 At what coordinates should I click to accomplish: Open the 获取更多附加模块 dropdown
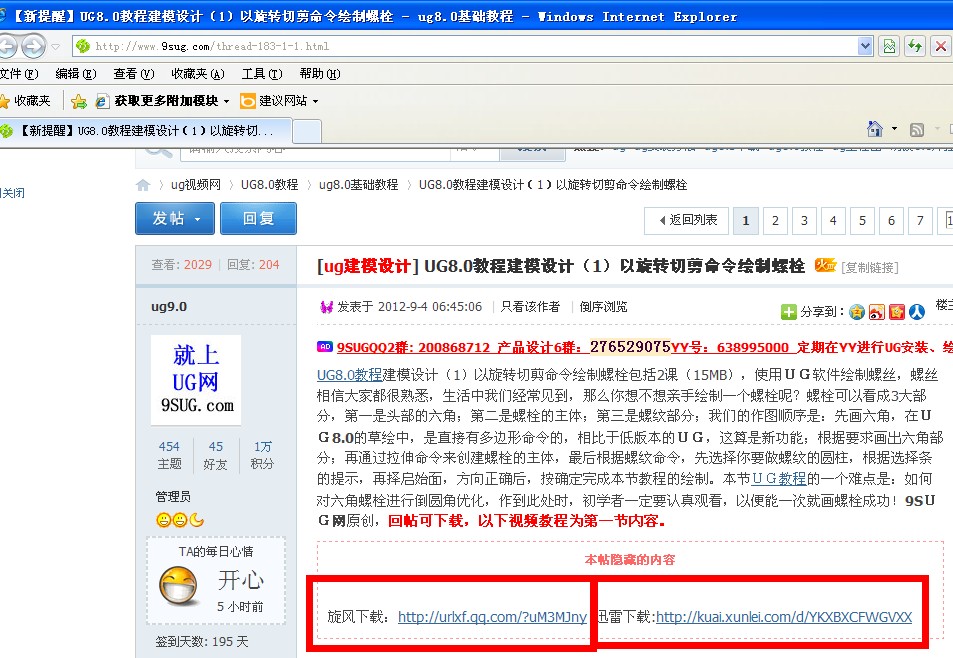click(x=163, y=101)
